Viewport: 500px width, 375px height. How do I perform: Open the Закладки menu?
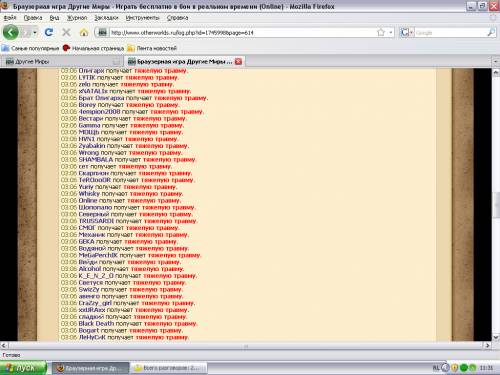(x=106, y=18)
